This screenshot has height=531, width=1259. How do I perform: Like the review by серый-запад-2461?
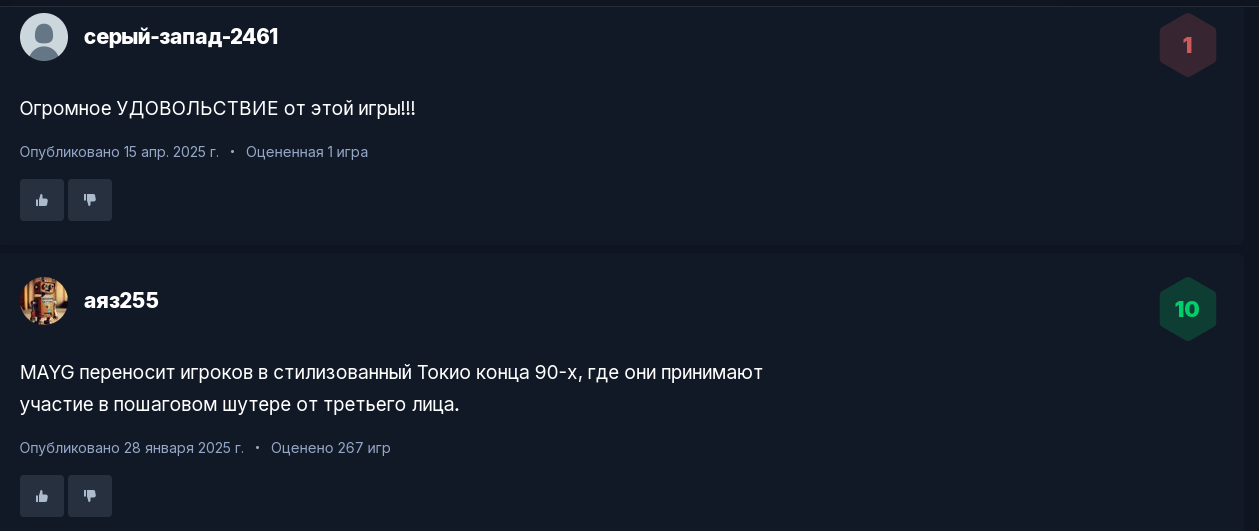pyautogui.click(x=42, y=200)
